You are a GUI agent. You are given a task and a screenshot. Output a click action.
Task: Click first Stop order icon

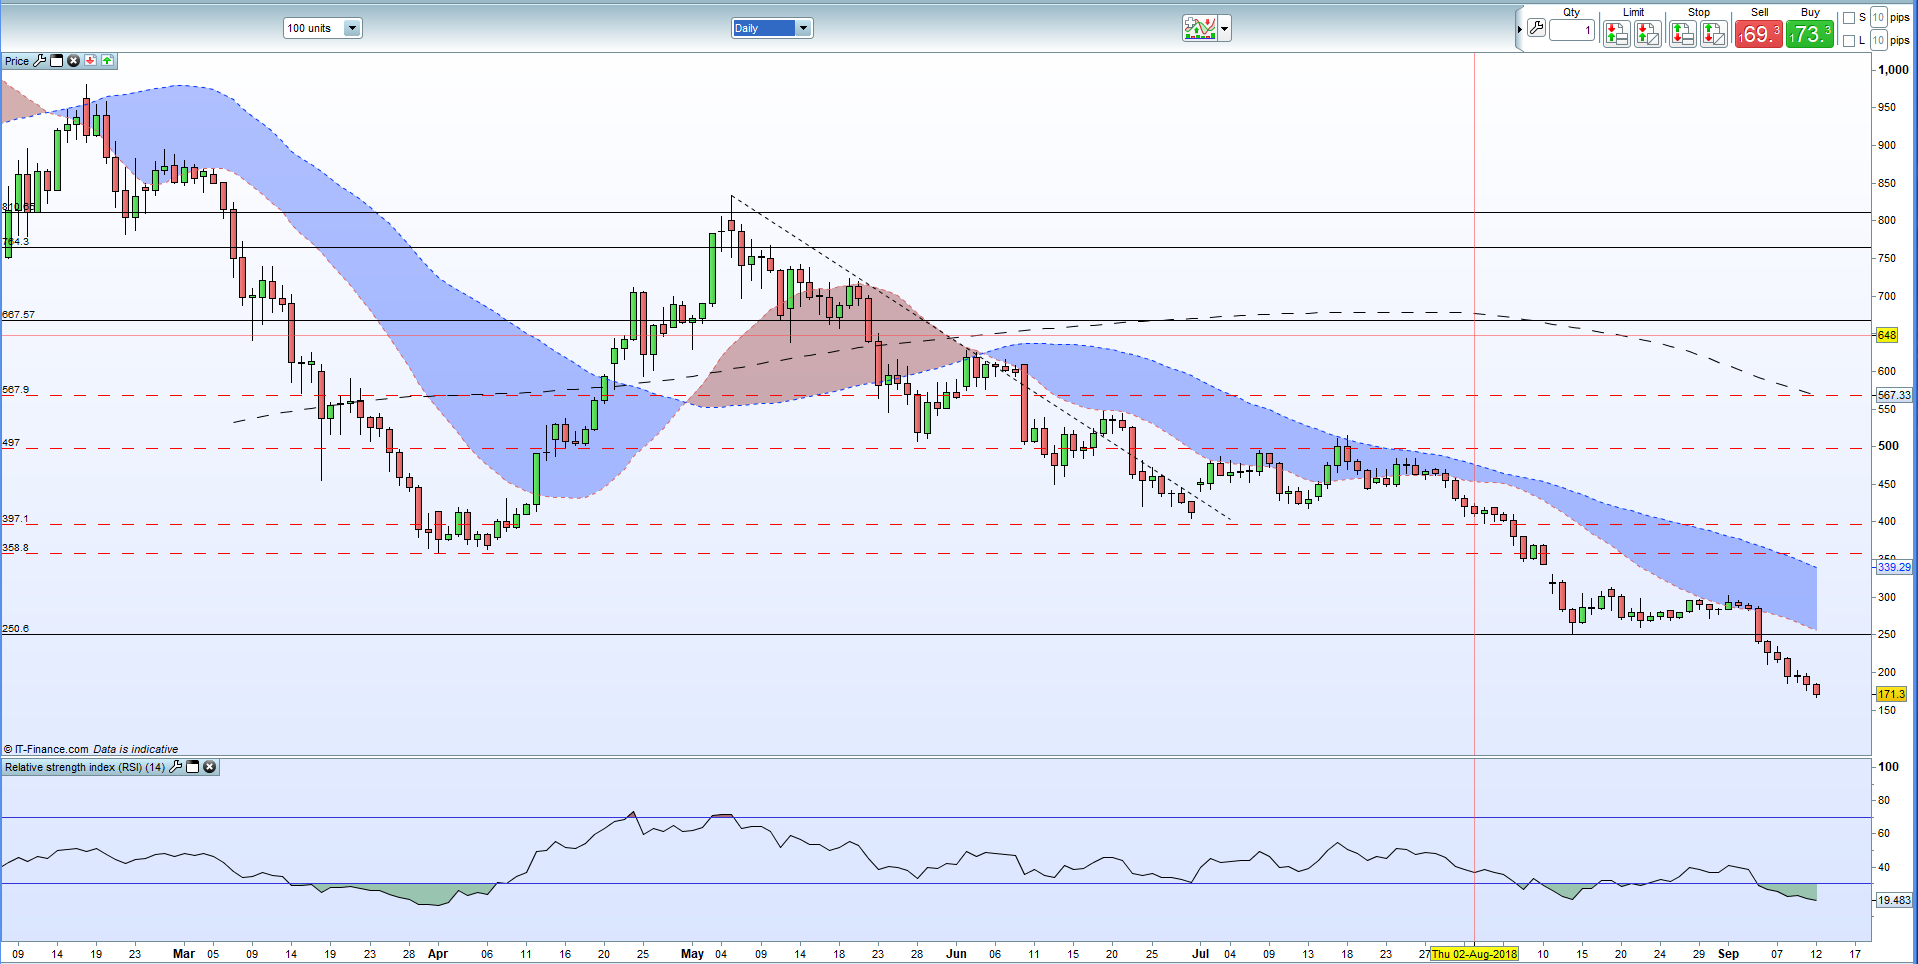pyautogui.click(x=1682, y=34)
